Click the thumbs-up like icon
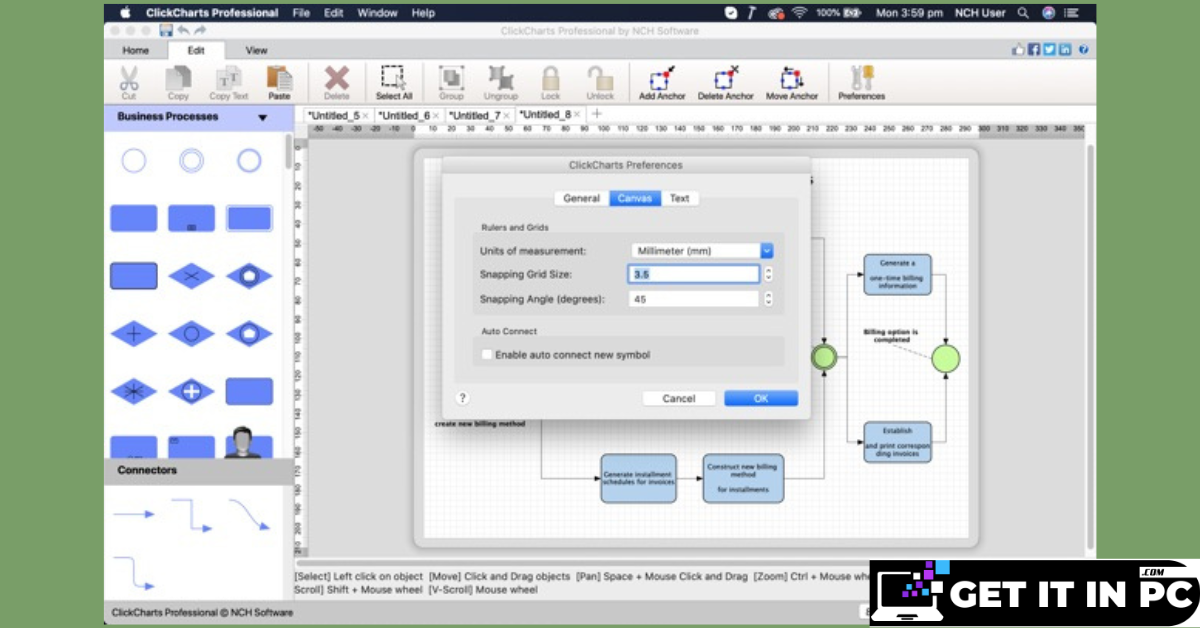The image size is (1200, 628). click(1019, 49)
